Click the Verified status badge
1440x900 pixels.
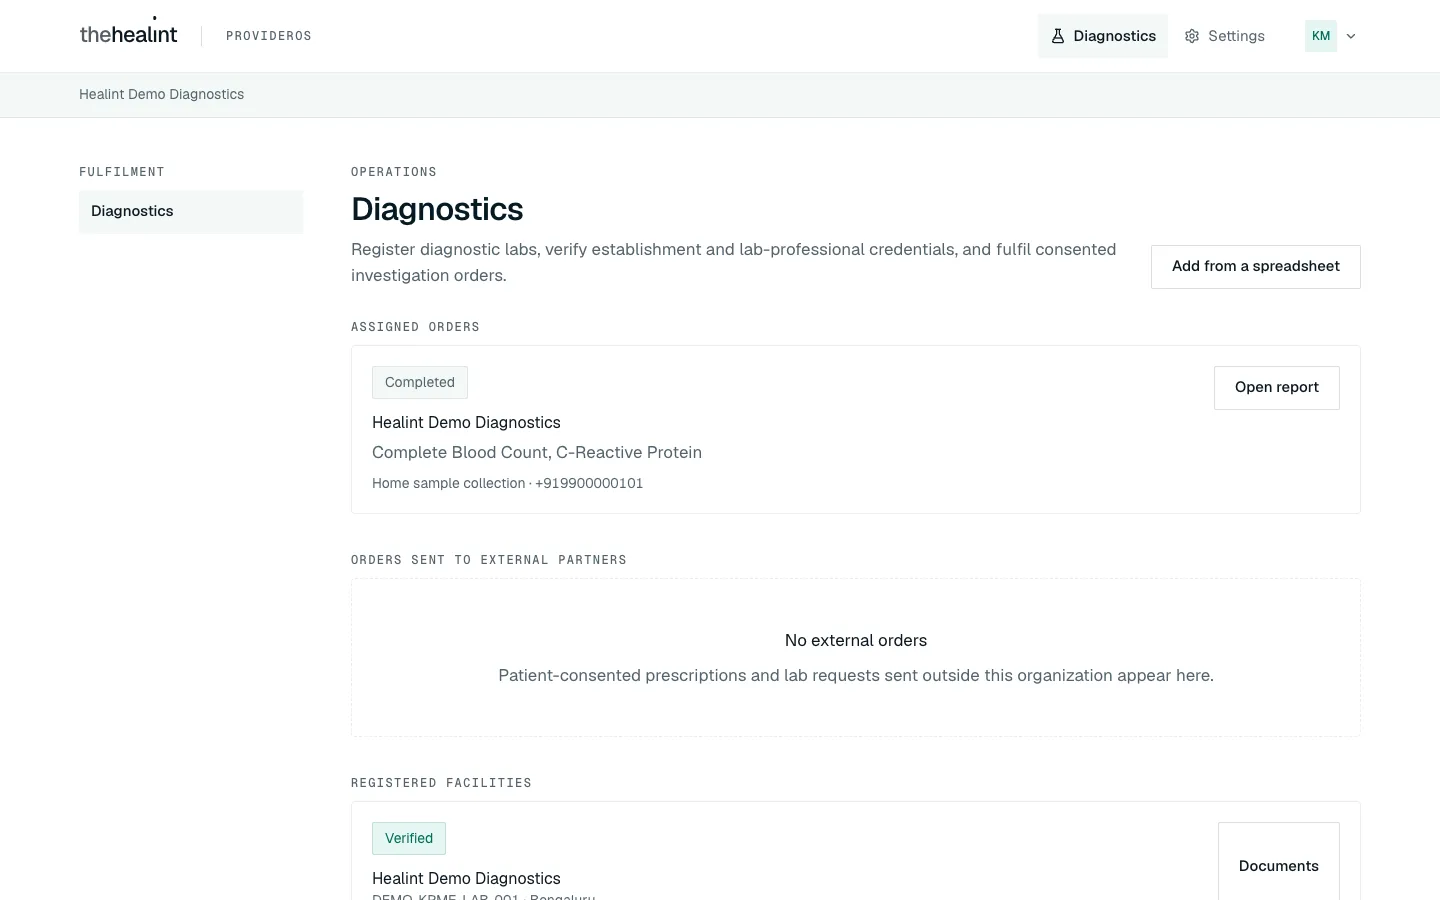pyautogui.click(x=409, y=839)
